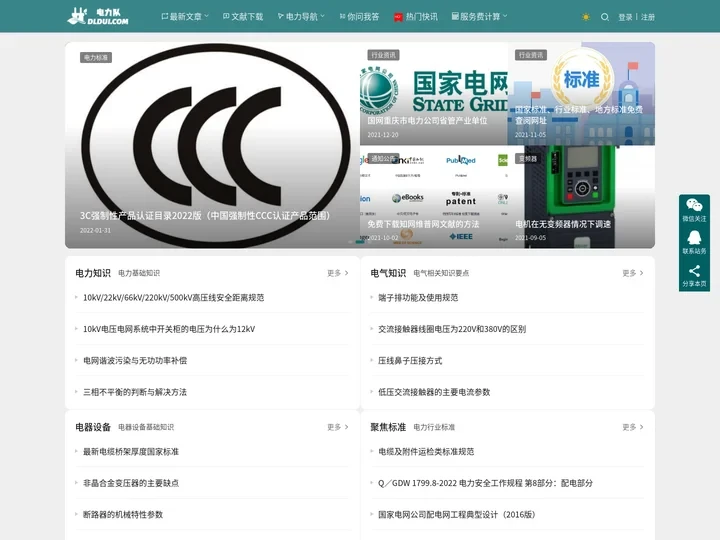Screen dimensions: 720x540
Task: Open 国家电网公司配电网工程典型设计（2016版）
Action: click(x=457, y=514)
